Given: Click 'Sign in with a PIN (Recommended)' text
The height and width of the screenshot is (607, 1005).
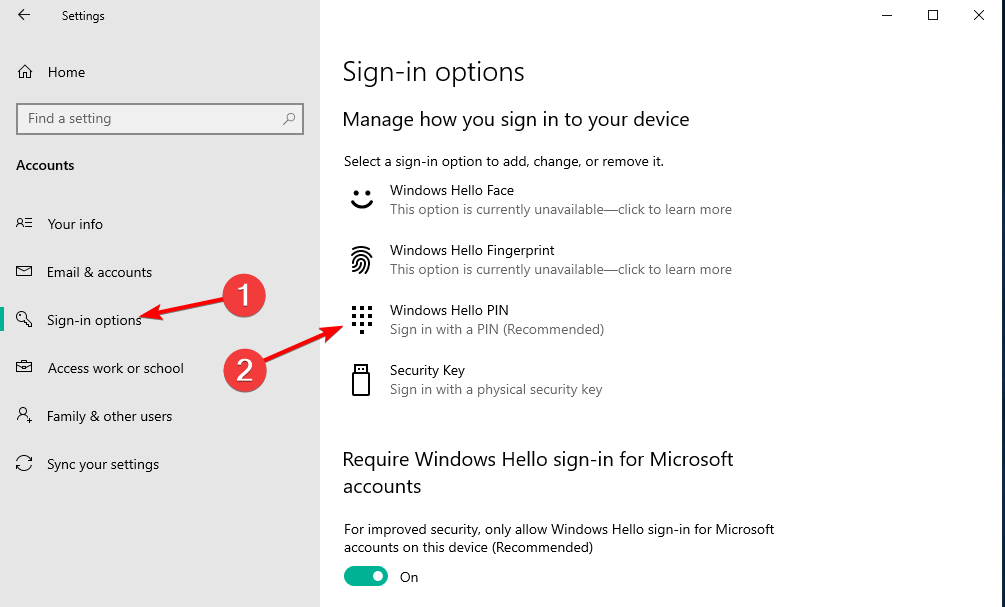Looking at the screenshot, I should tap(497, 329).
